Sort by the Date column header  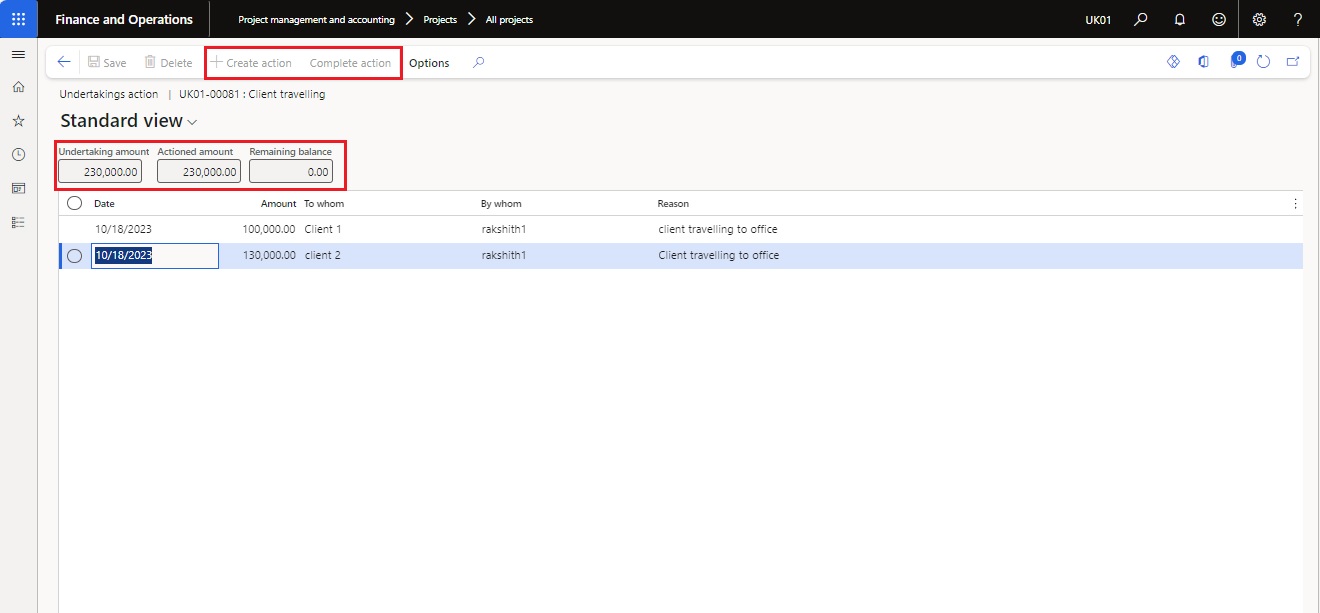[x=104, y=203]
